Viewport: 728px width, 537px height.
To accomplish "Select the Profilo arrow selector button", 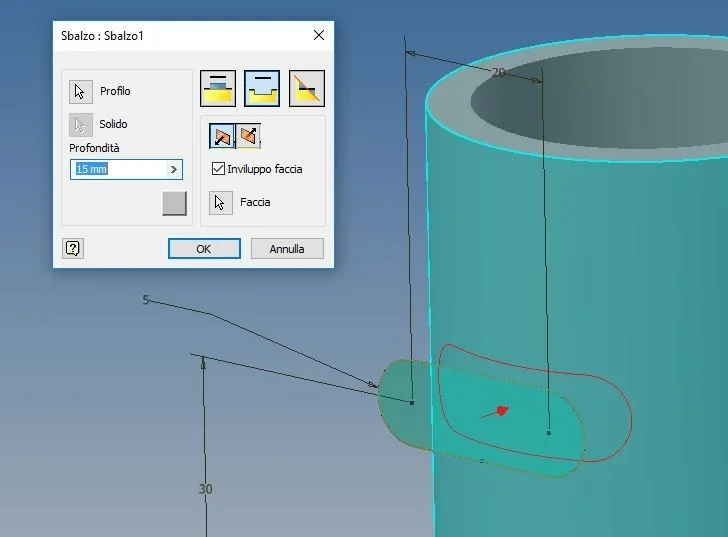I will [x=81, y=91].
